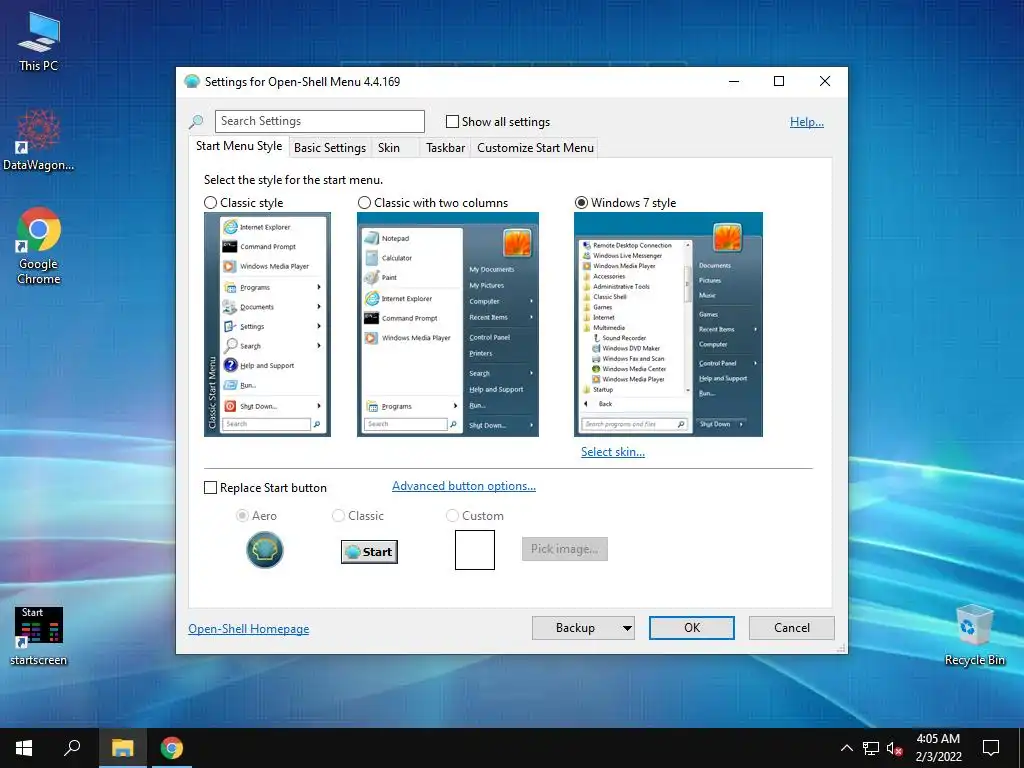Maximize the Open-Shell settings window
This screenshot has width=1024, height=768.
(778, 81)
